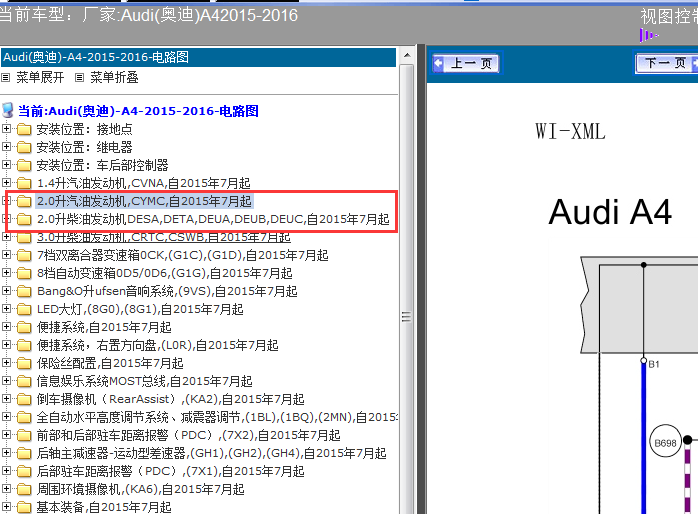Screen dimensions: 698x514
Task: Click folder icon of 信息娱乐系统MOST总线
Action: coord(24,381)
